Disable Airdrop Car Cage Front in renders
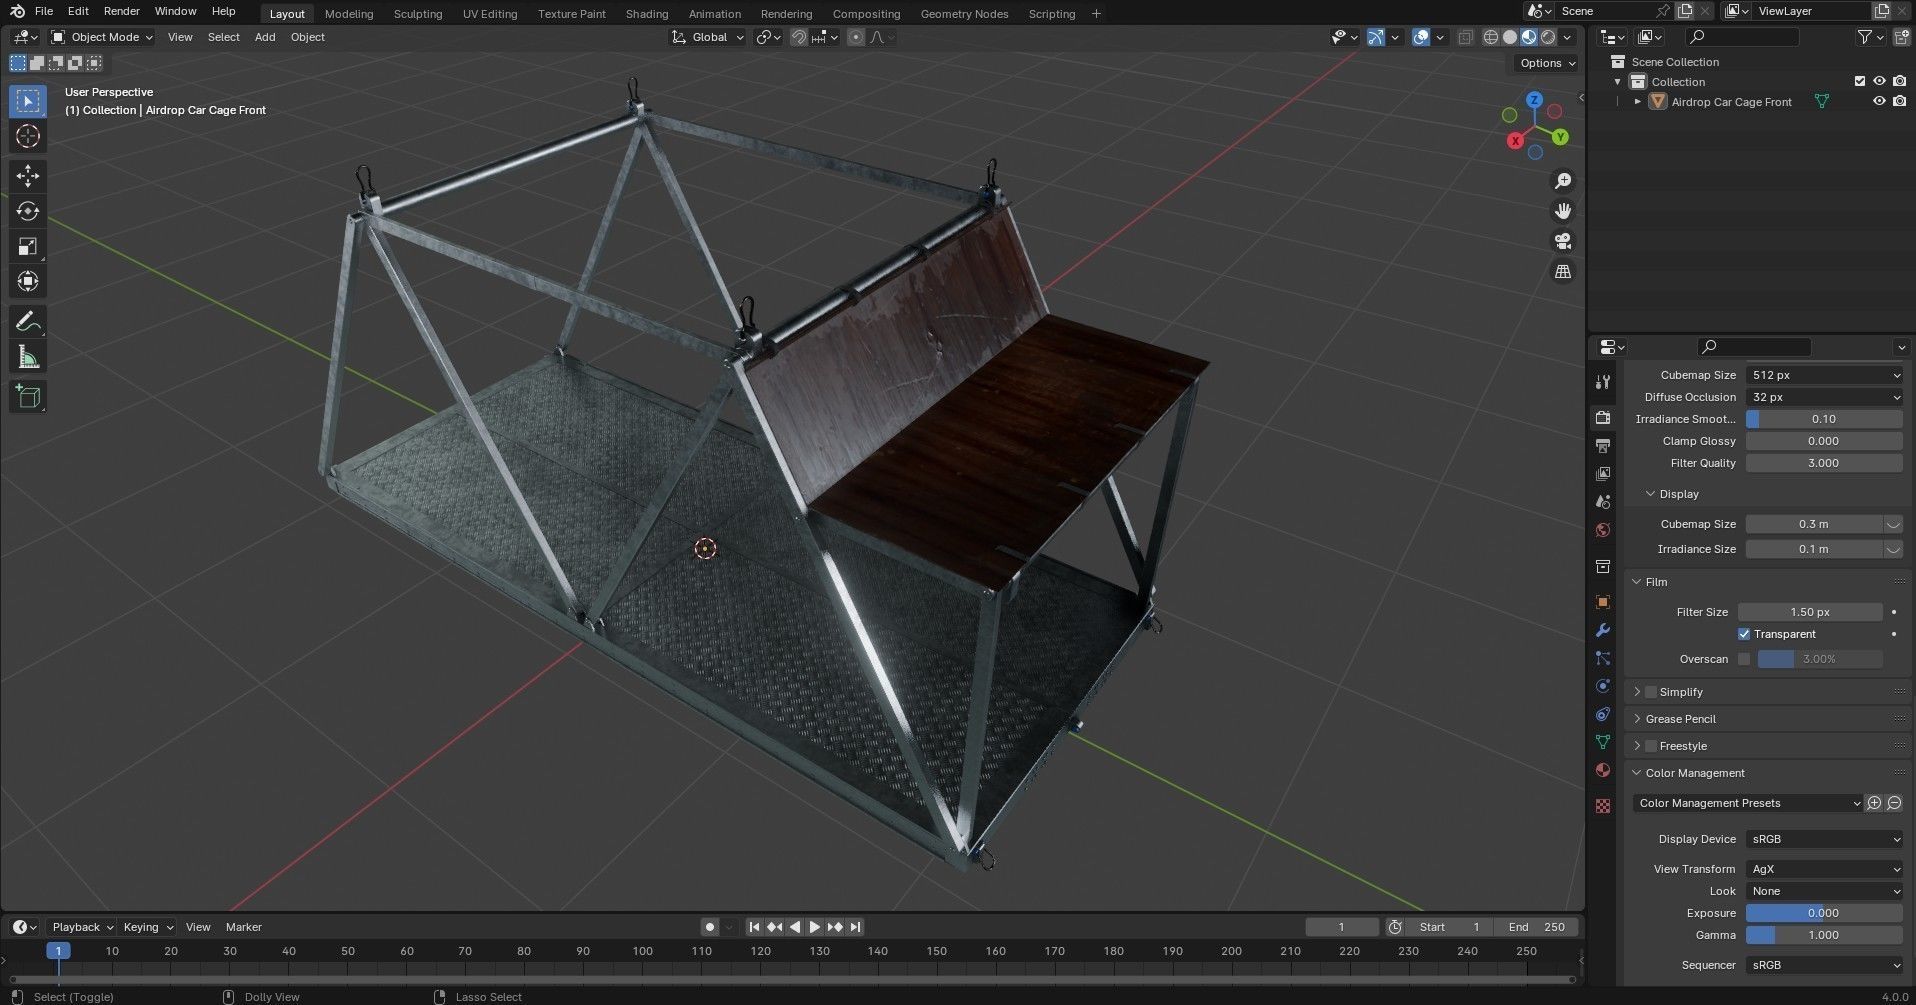 [x=1899, y=101]
